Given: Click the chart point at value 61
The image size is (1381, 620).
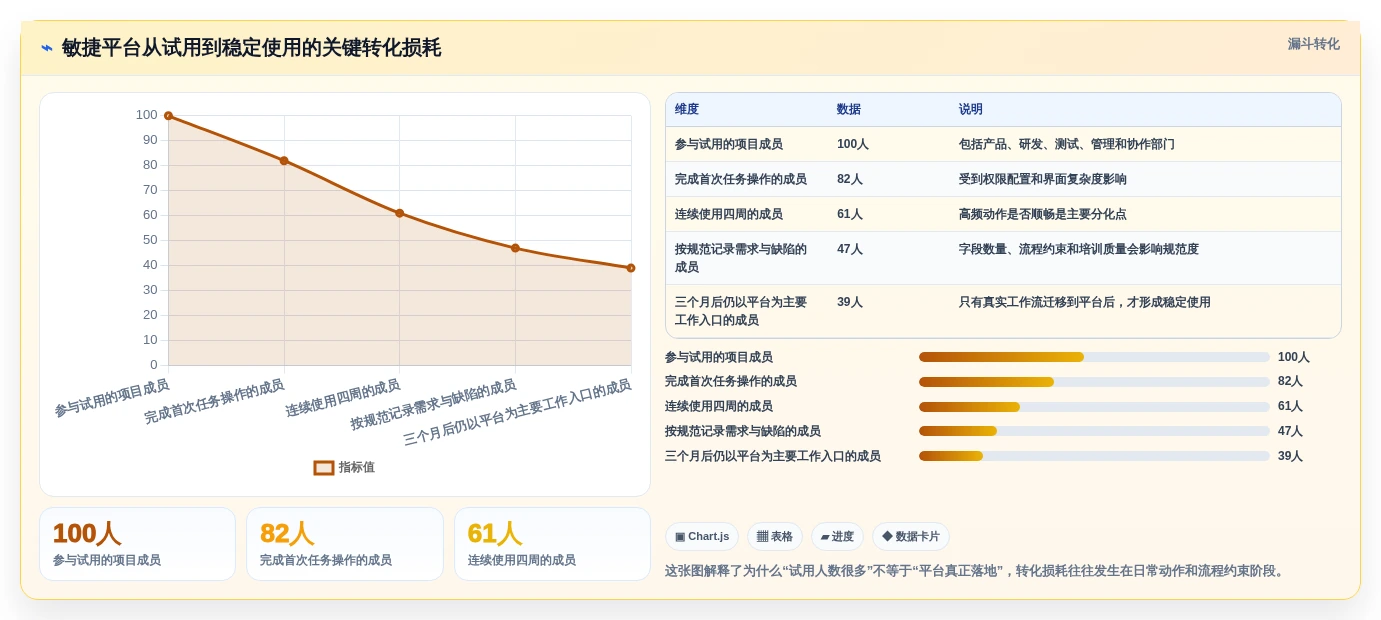Looking at the screenshot, I should coord(400,213).
